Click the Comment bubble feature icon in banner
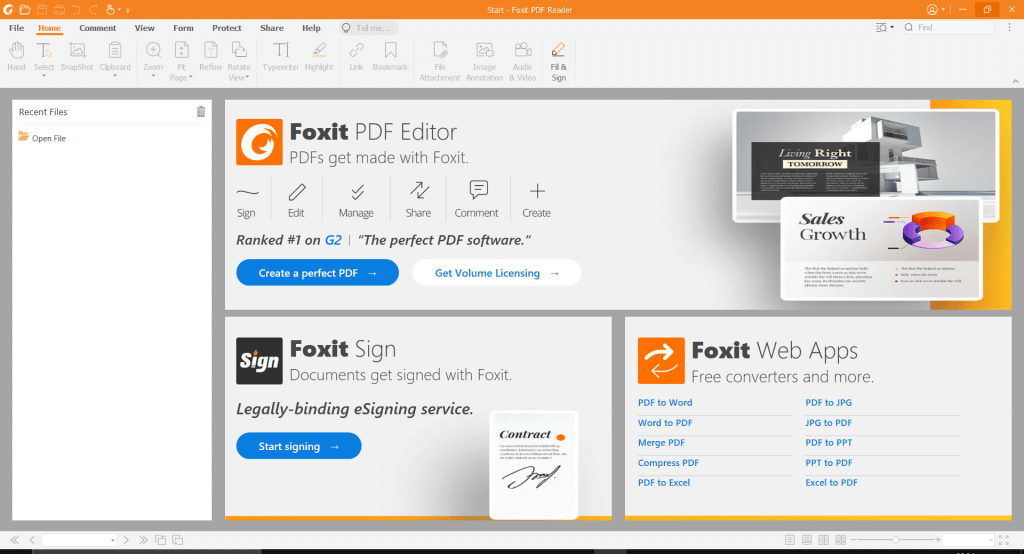 click(478, 190)
